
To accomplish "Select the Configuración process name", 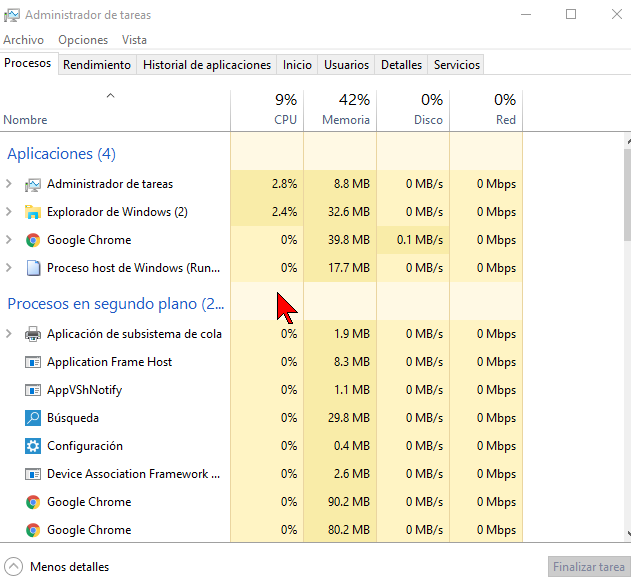I will coord(85,446).
